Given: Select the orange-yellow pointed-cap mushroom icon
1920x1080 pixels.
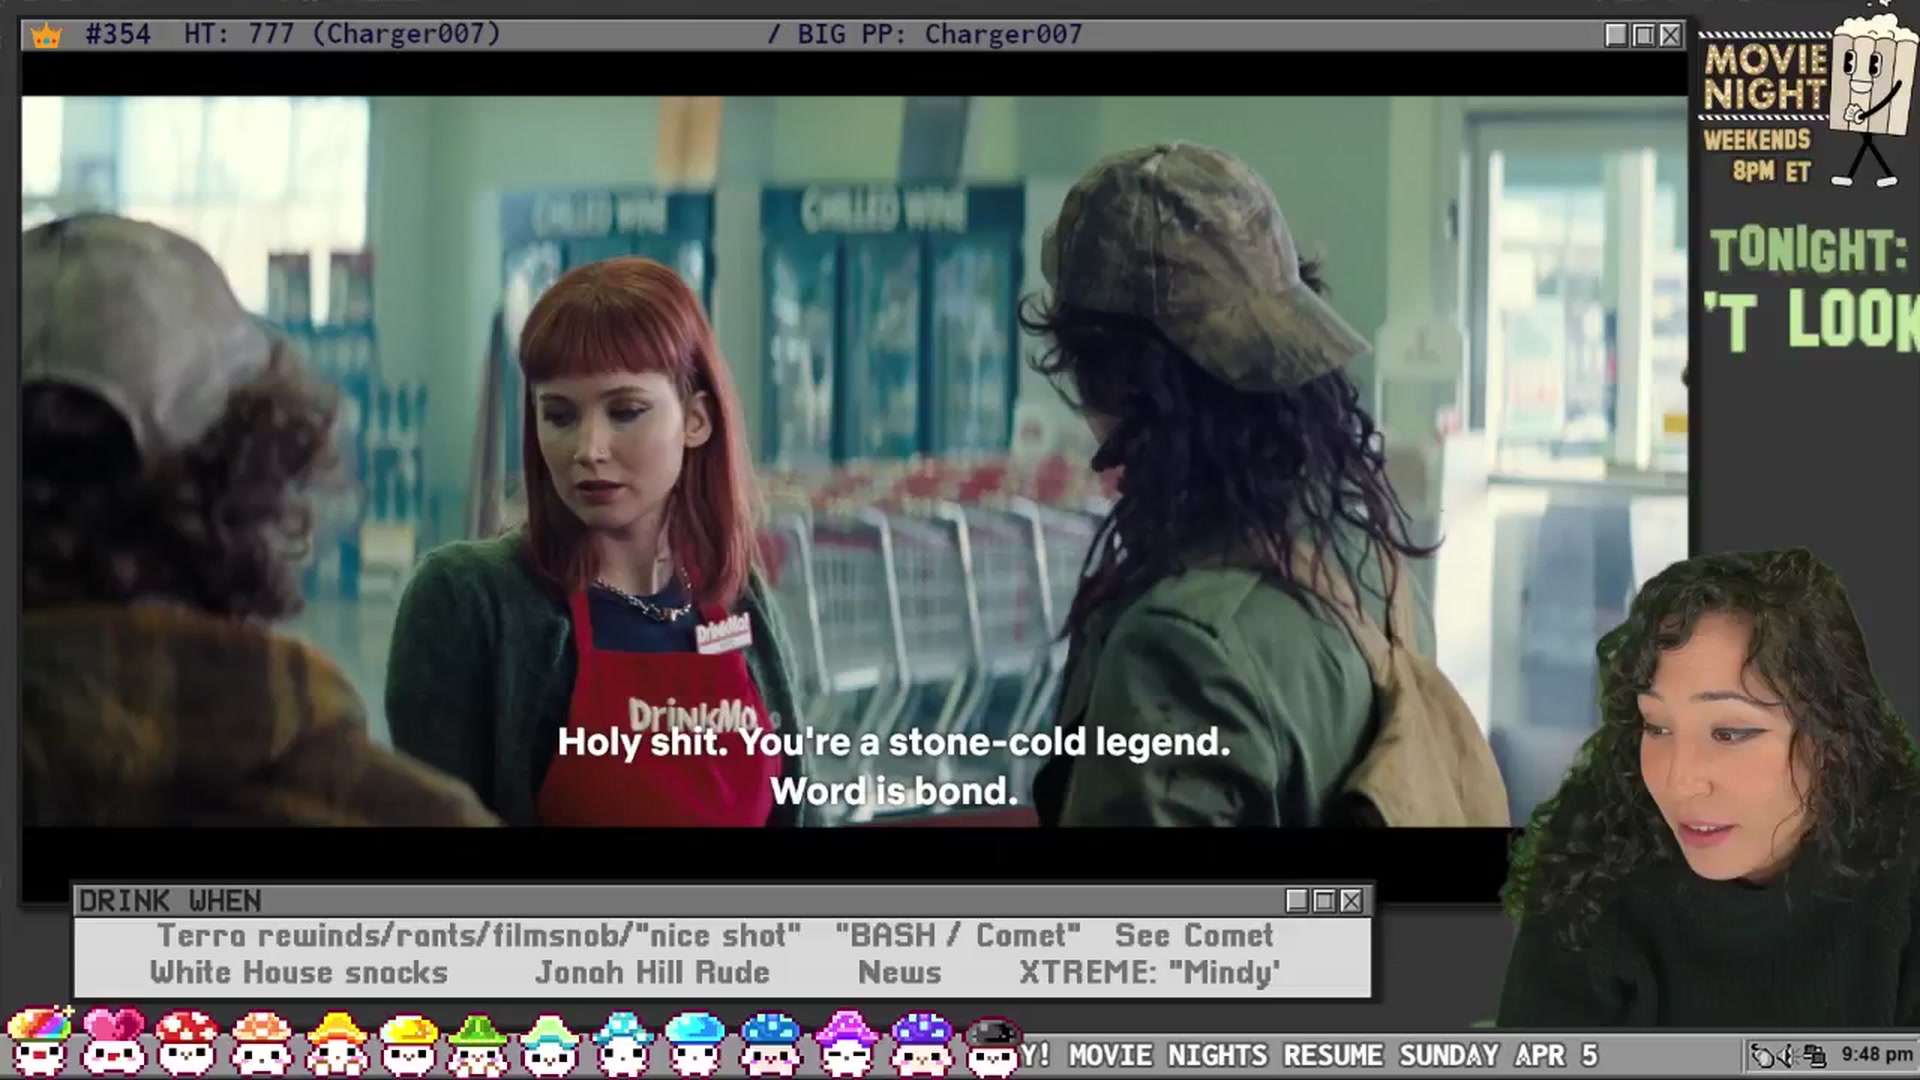Looking at the screenshot, I should pyautogui.click(x=336, y=1042).
